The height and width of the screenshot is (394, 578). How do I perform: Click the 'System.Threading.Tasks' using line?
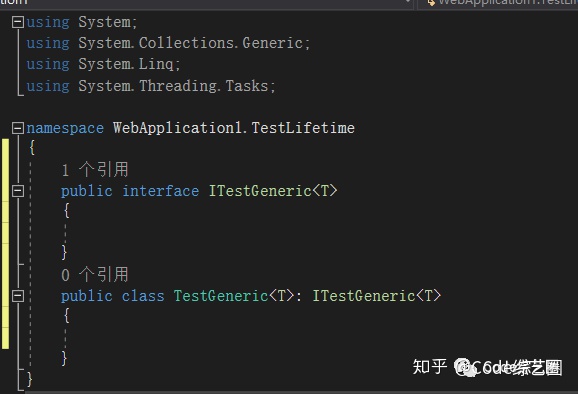coord(151,86)
